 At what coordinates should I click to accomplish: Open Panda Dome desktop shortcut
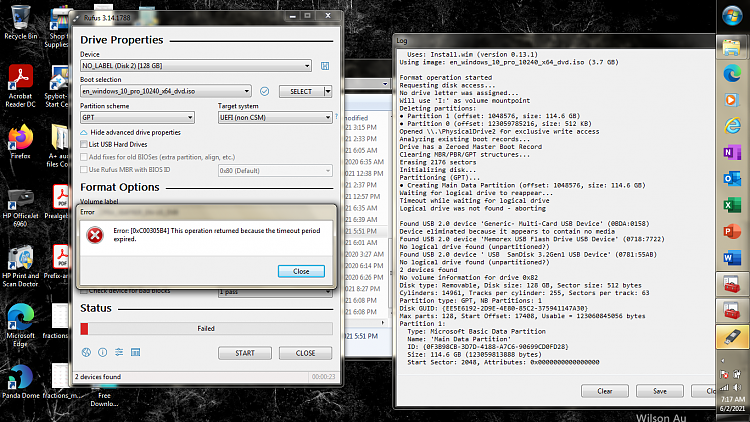pos(21,382)
